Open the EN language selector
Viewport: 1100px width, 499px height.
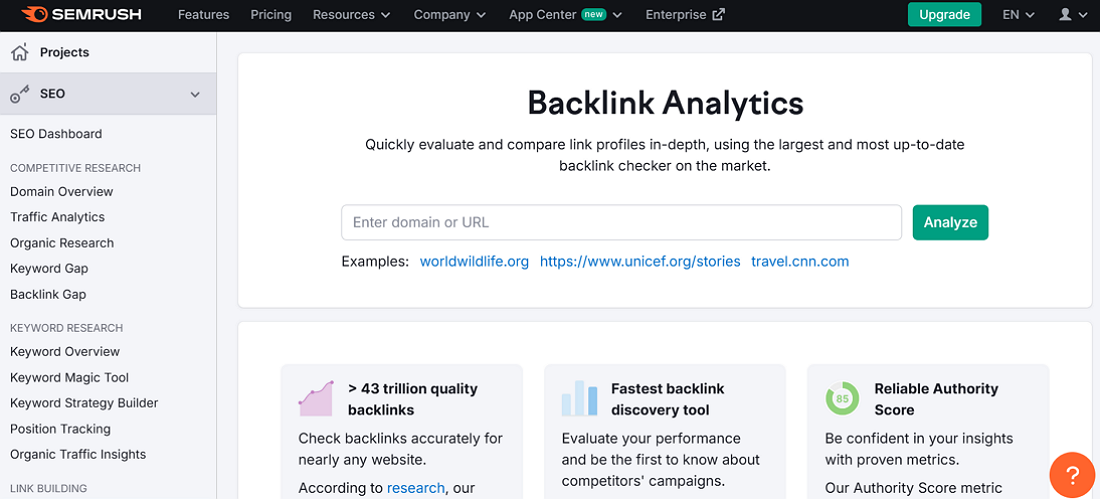point(1018,15)
